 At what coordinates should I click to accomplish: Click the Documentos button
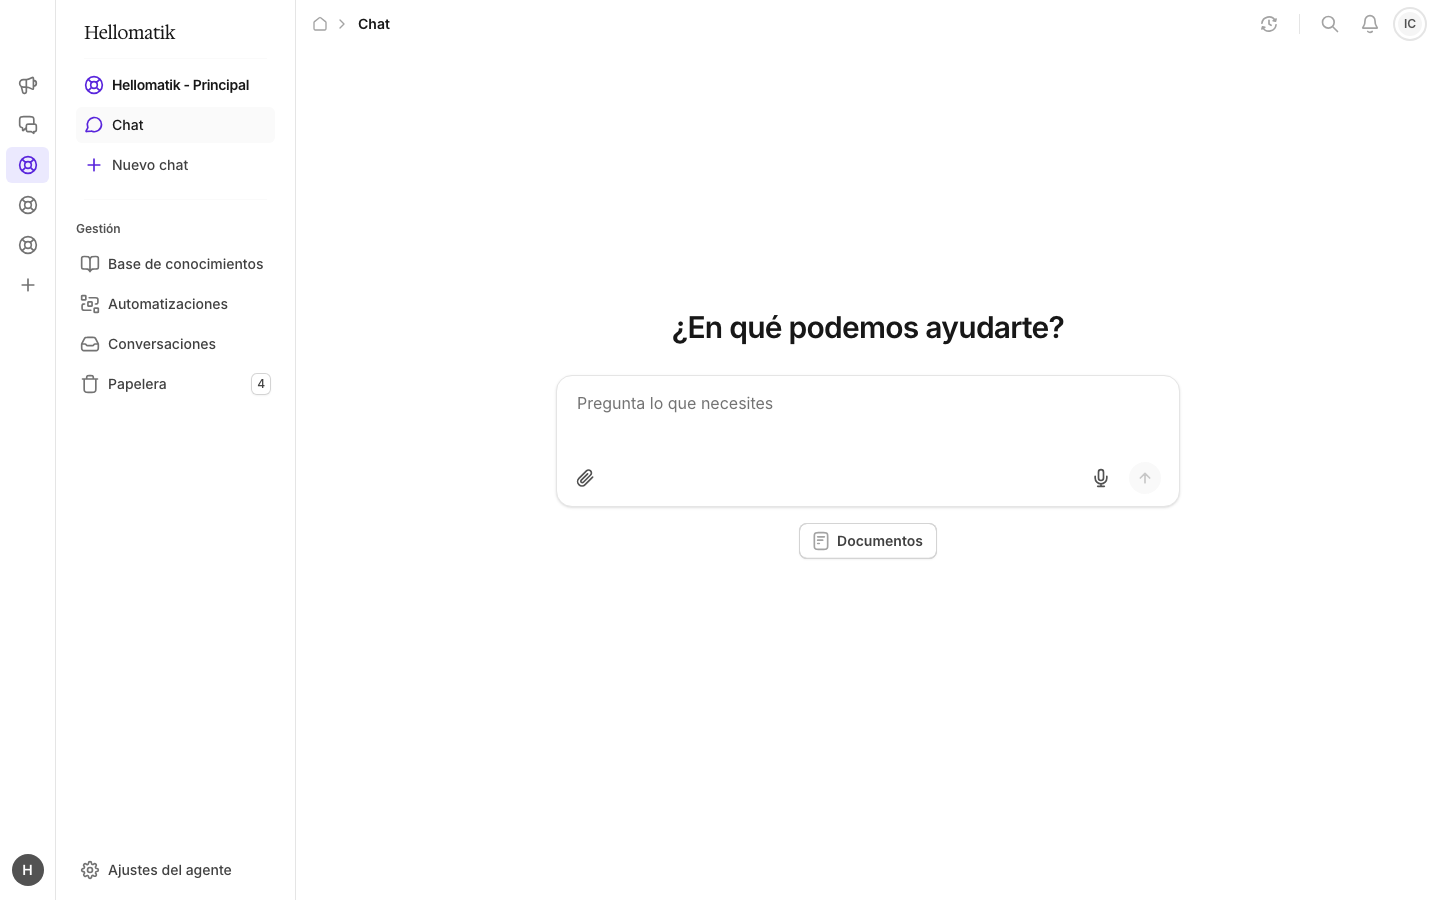coord(868,541)
